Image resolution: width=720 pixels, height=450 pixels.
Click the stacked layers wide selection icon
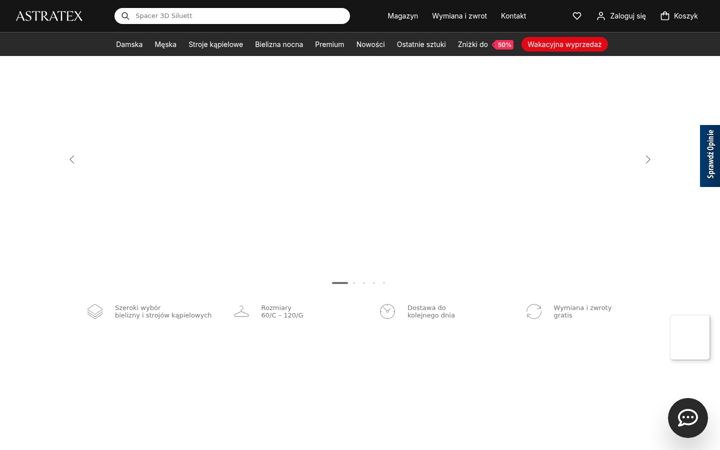point(95,311)
